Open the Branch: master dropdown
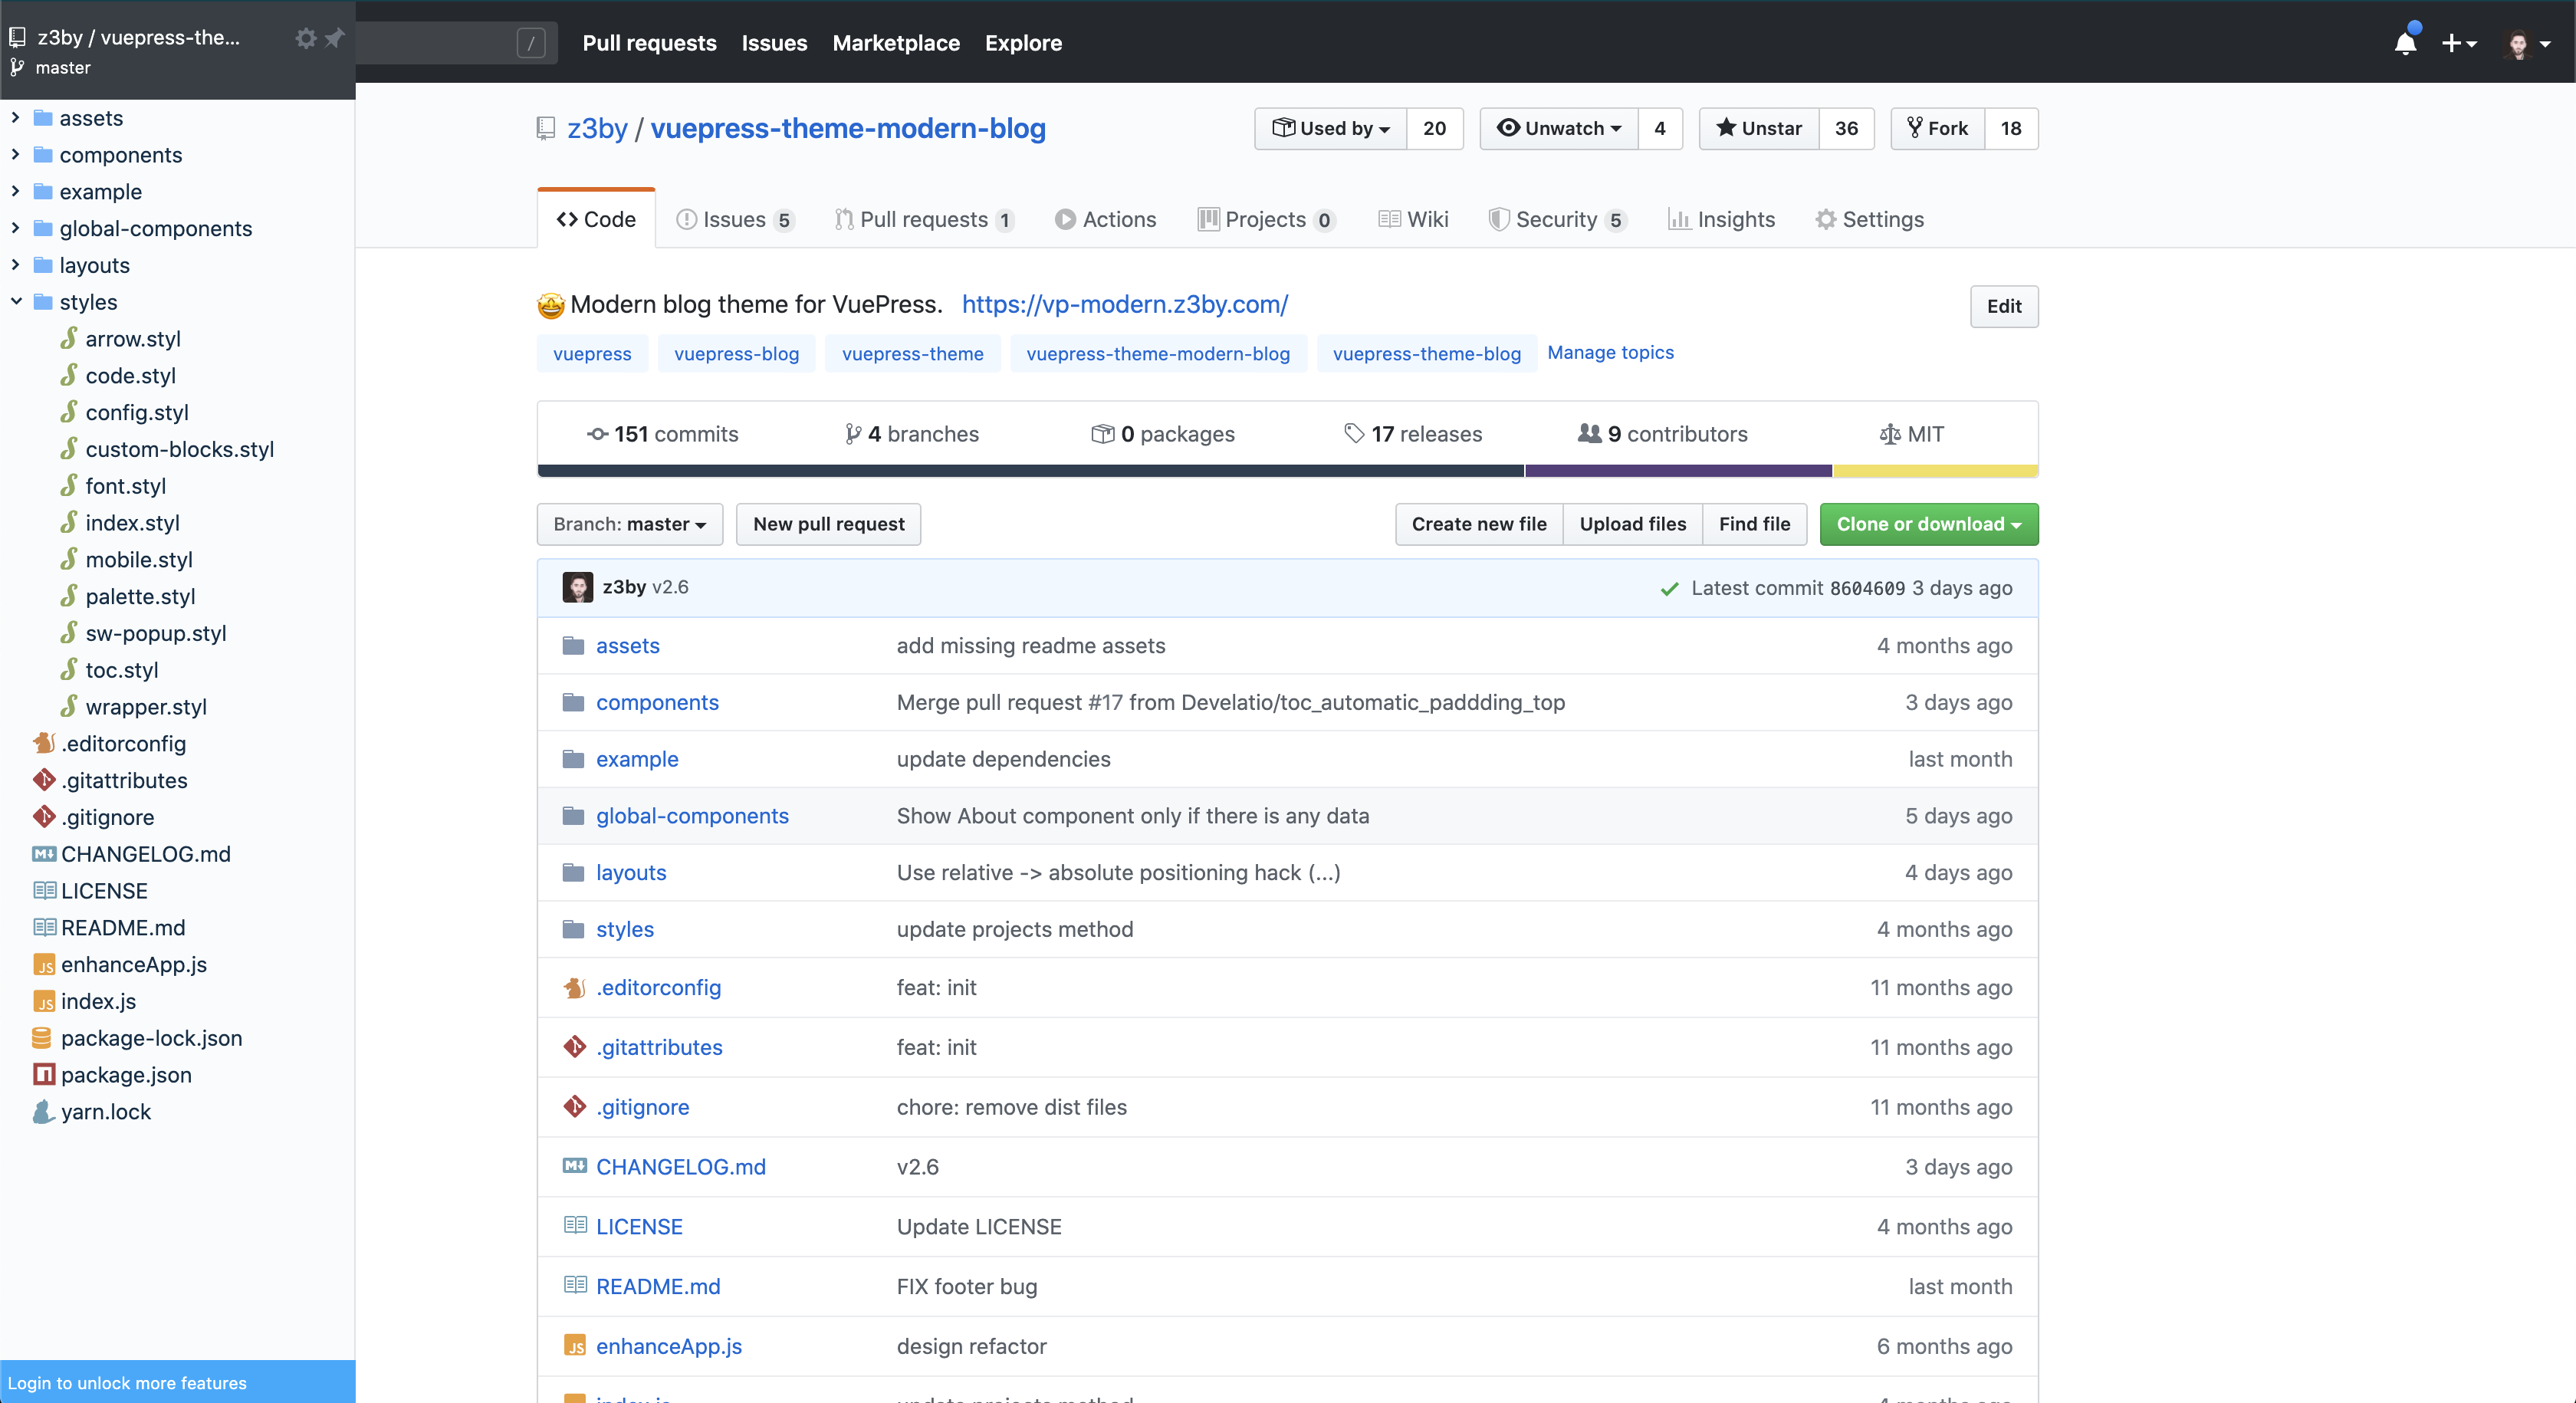 (629, 524)
